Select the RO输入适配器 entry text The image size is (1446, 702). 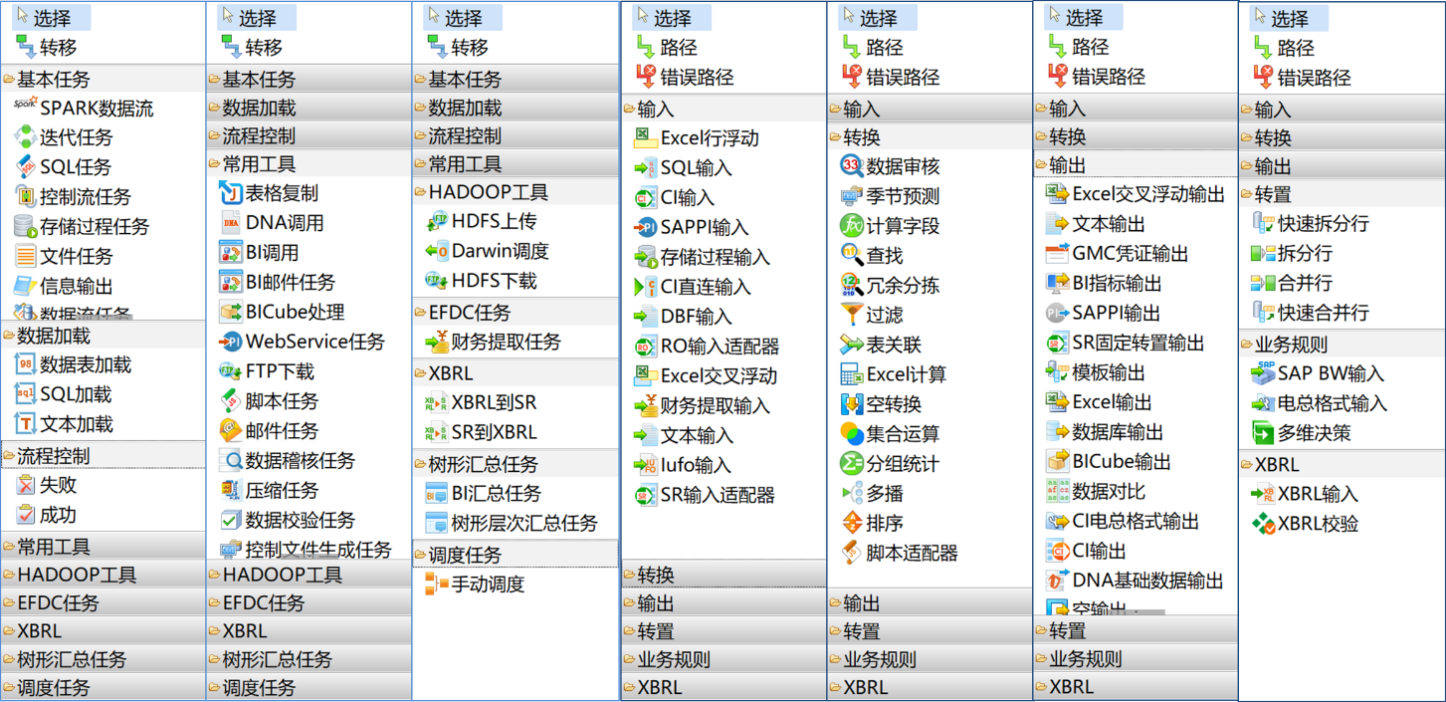[720, 346]
